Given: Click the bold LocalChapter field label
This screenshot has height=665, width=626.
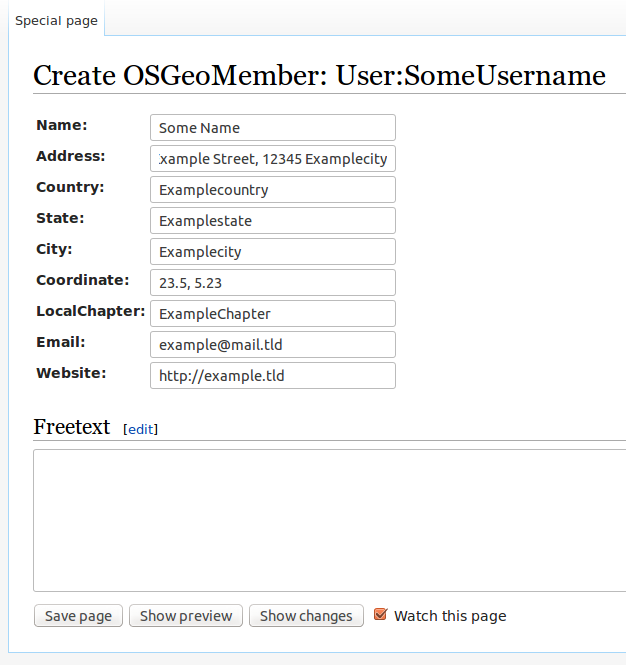Looking at the screenshot, I should click(x=90, y=311).
